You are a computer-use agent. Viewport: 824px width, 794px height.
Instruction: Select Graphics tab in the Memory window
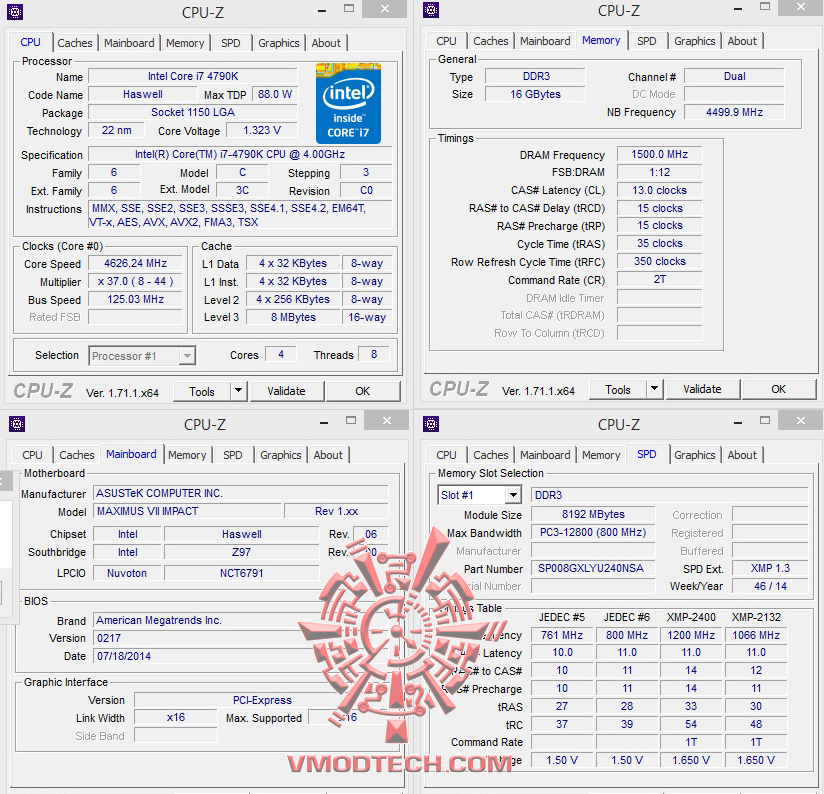tap(695, 41)
